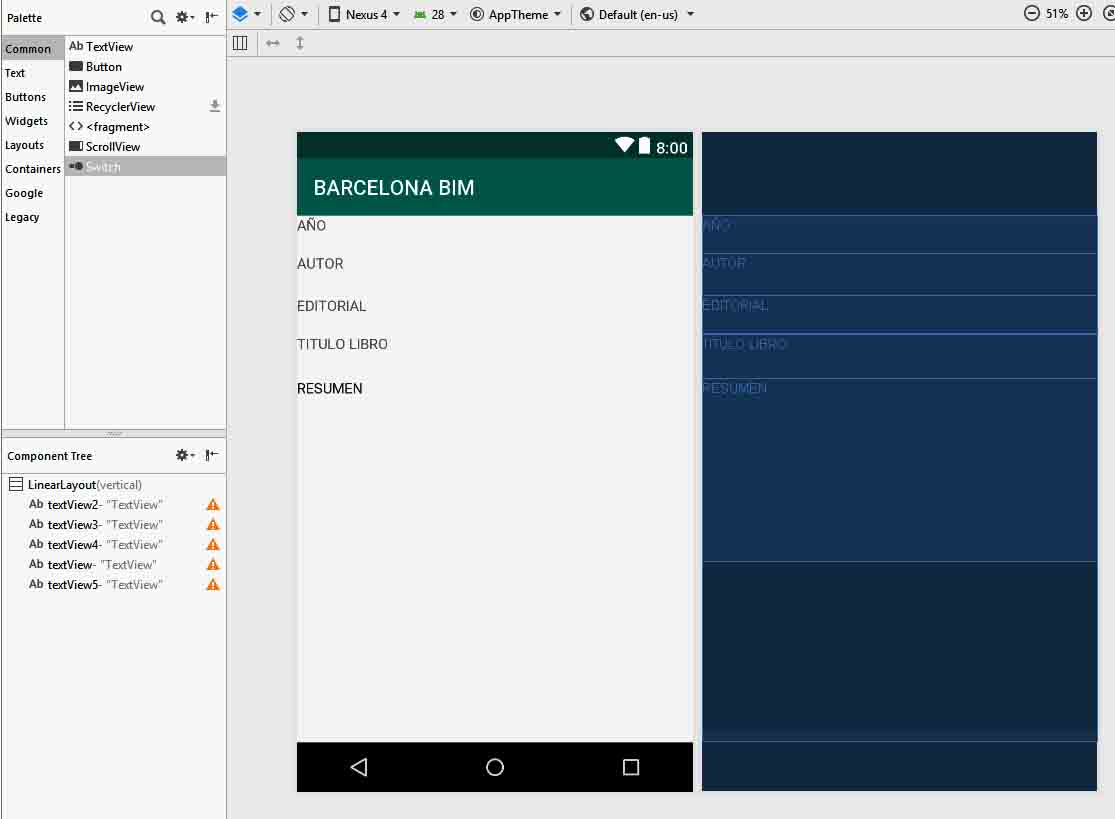Select the Widgets category in the Palette
The width and height of the screenshot is (1115, 819).
(27, 121)
